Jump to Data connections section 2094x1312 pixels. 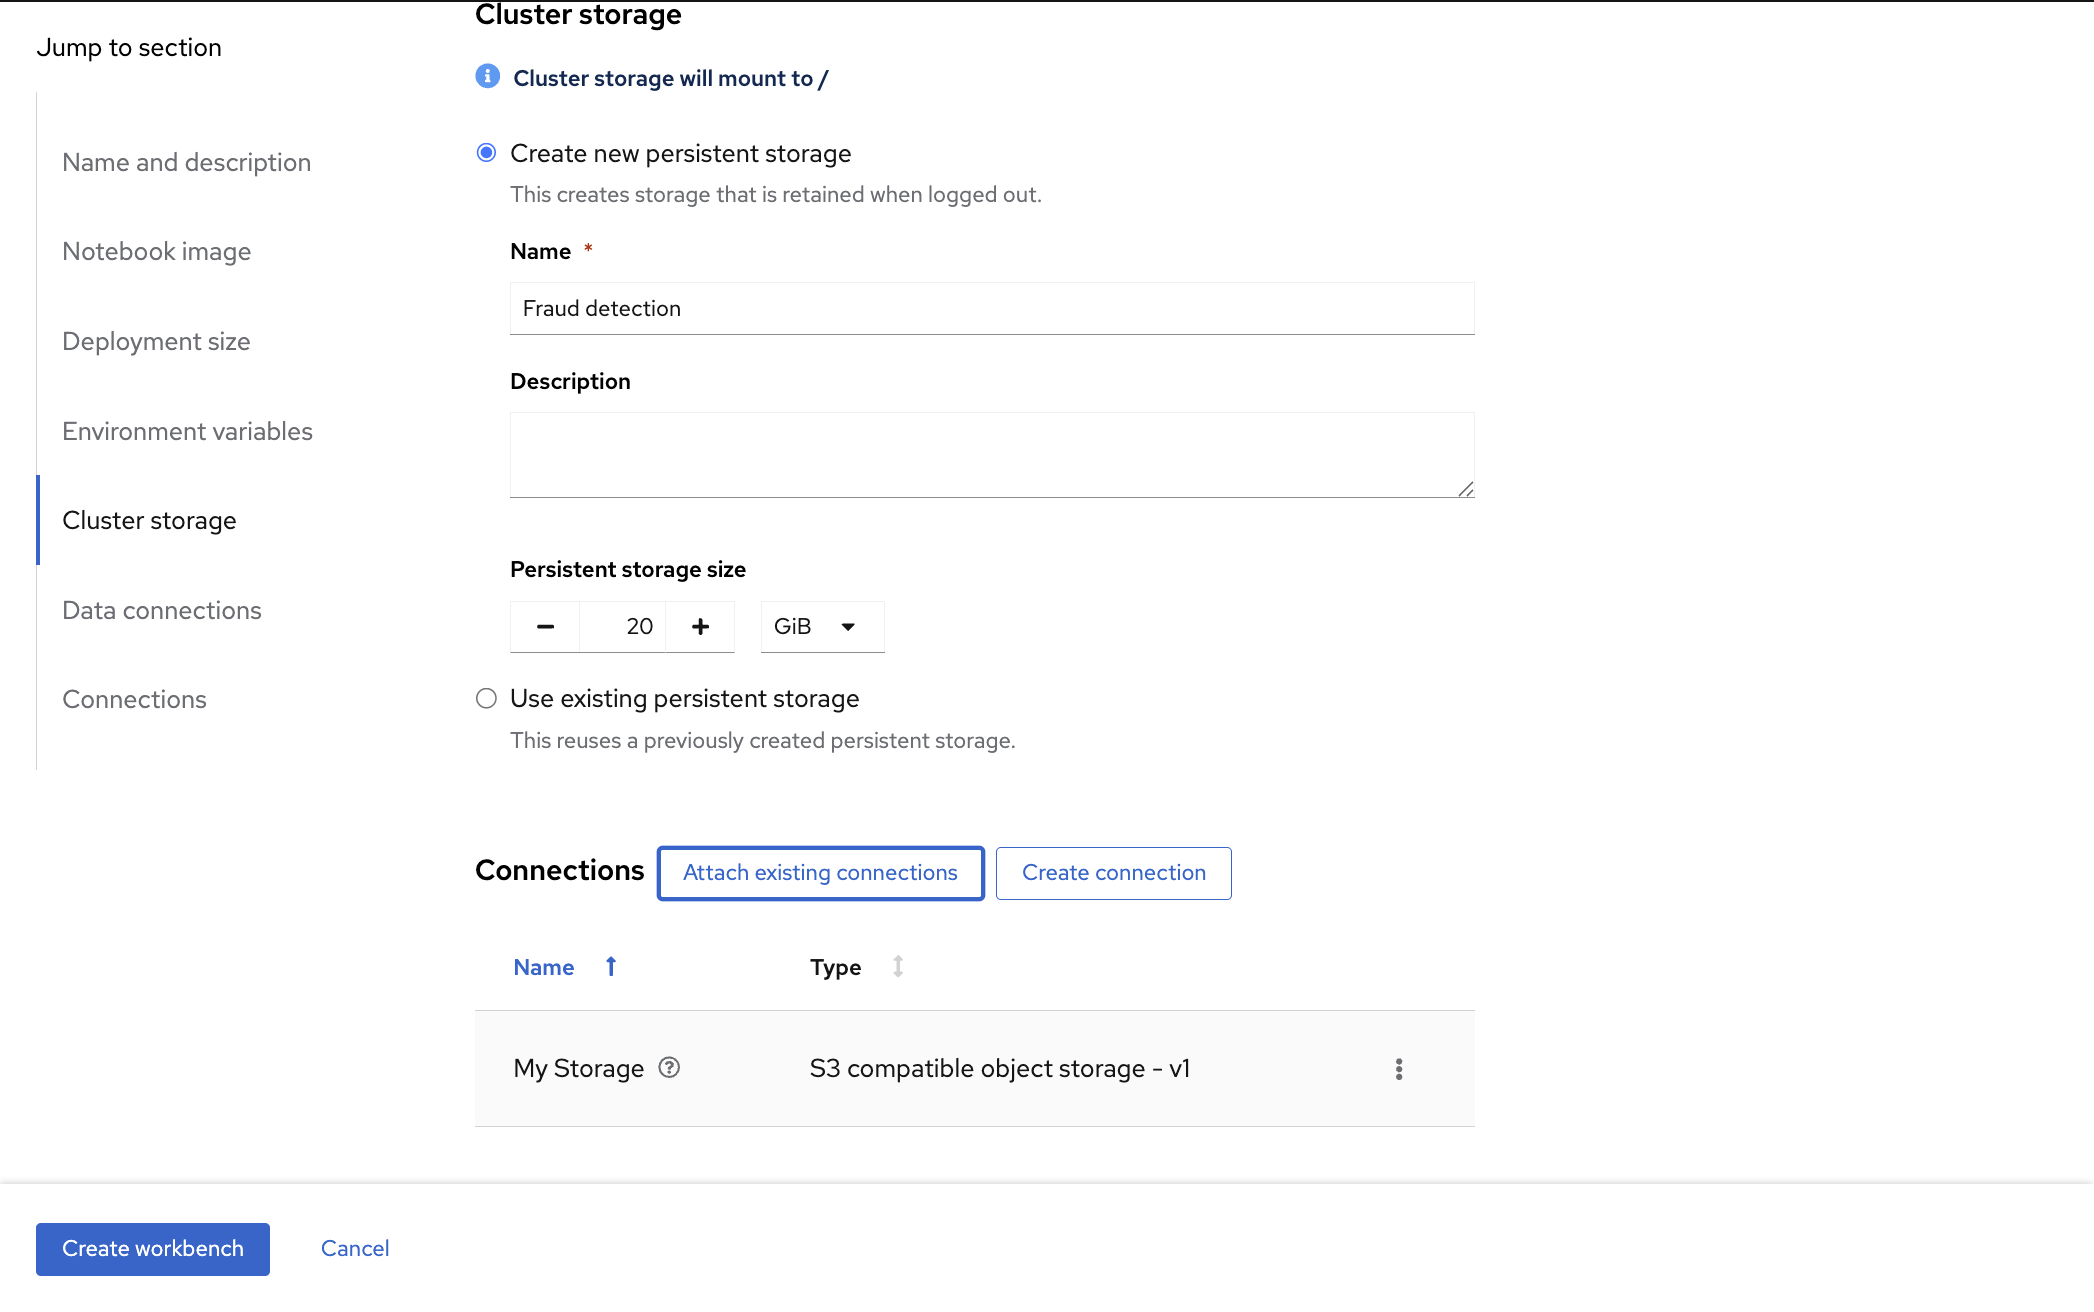click(x=162, y=610)
